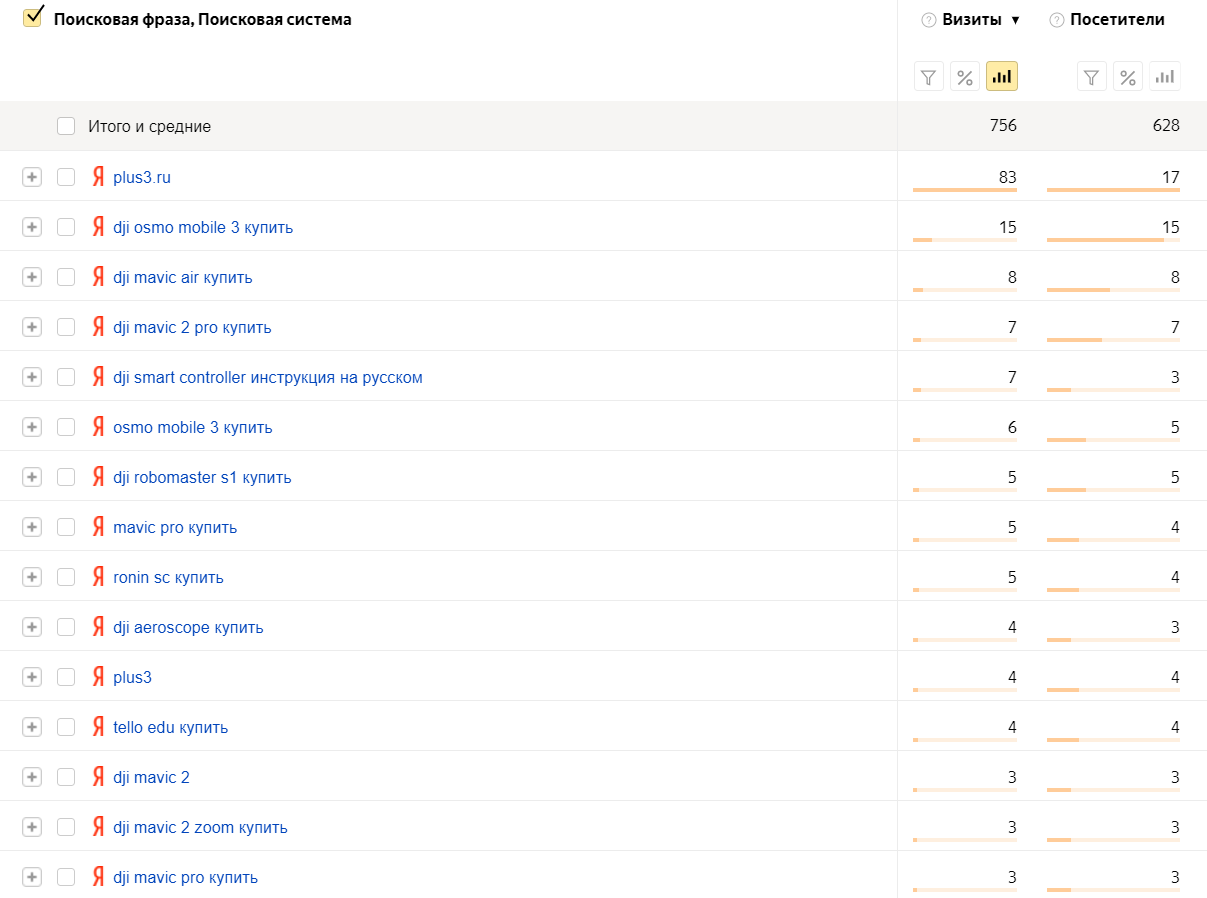The height and width of the screenshot is (898, 1207).
Task: Expand the dji aeroscope купить row
Action: click(x=32, y=627)
